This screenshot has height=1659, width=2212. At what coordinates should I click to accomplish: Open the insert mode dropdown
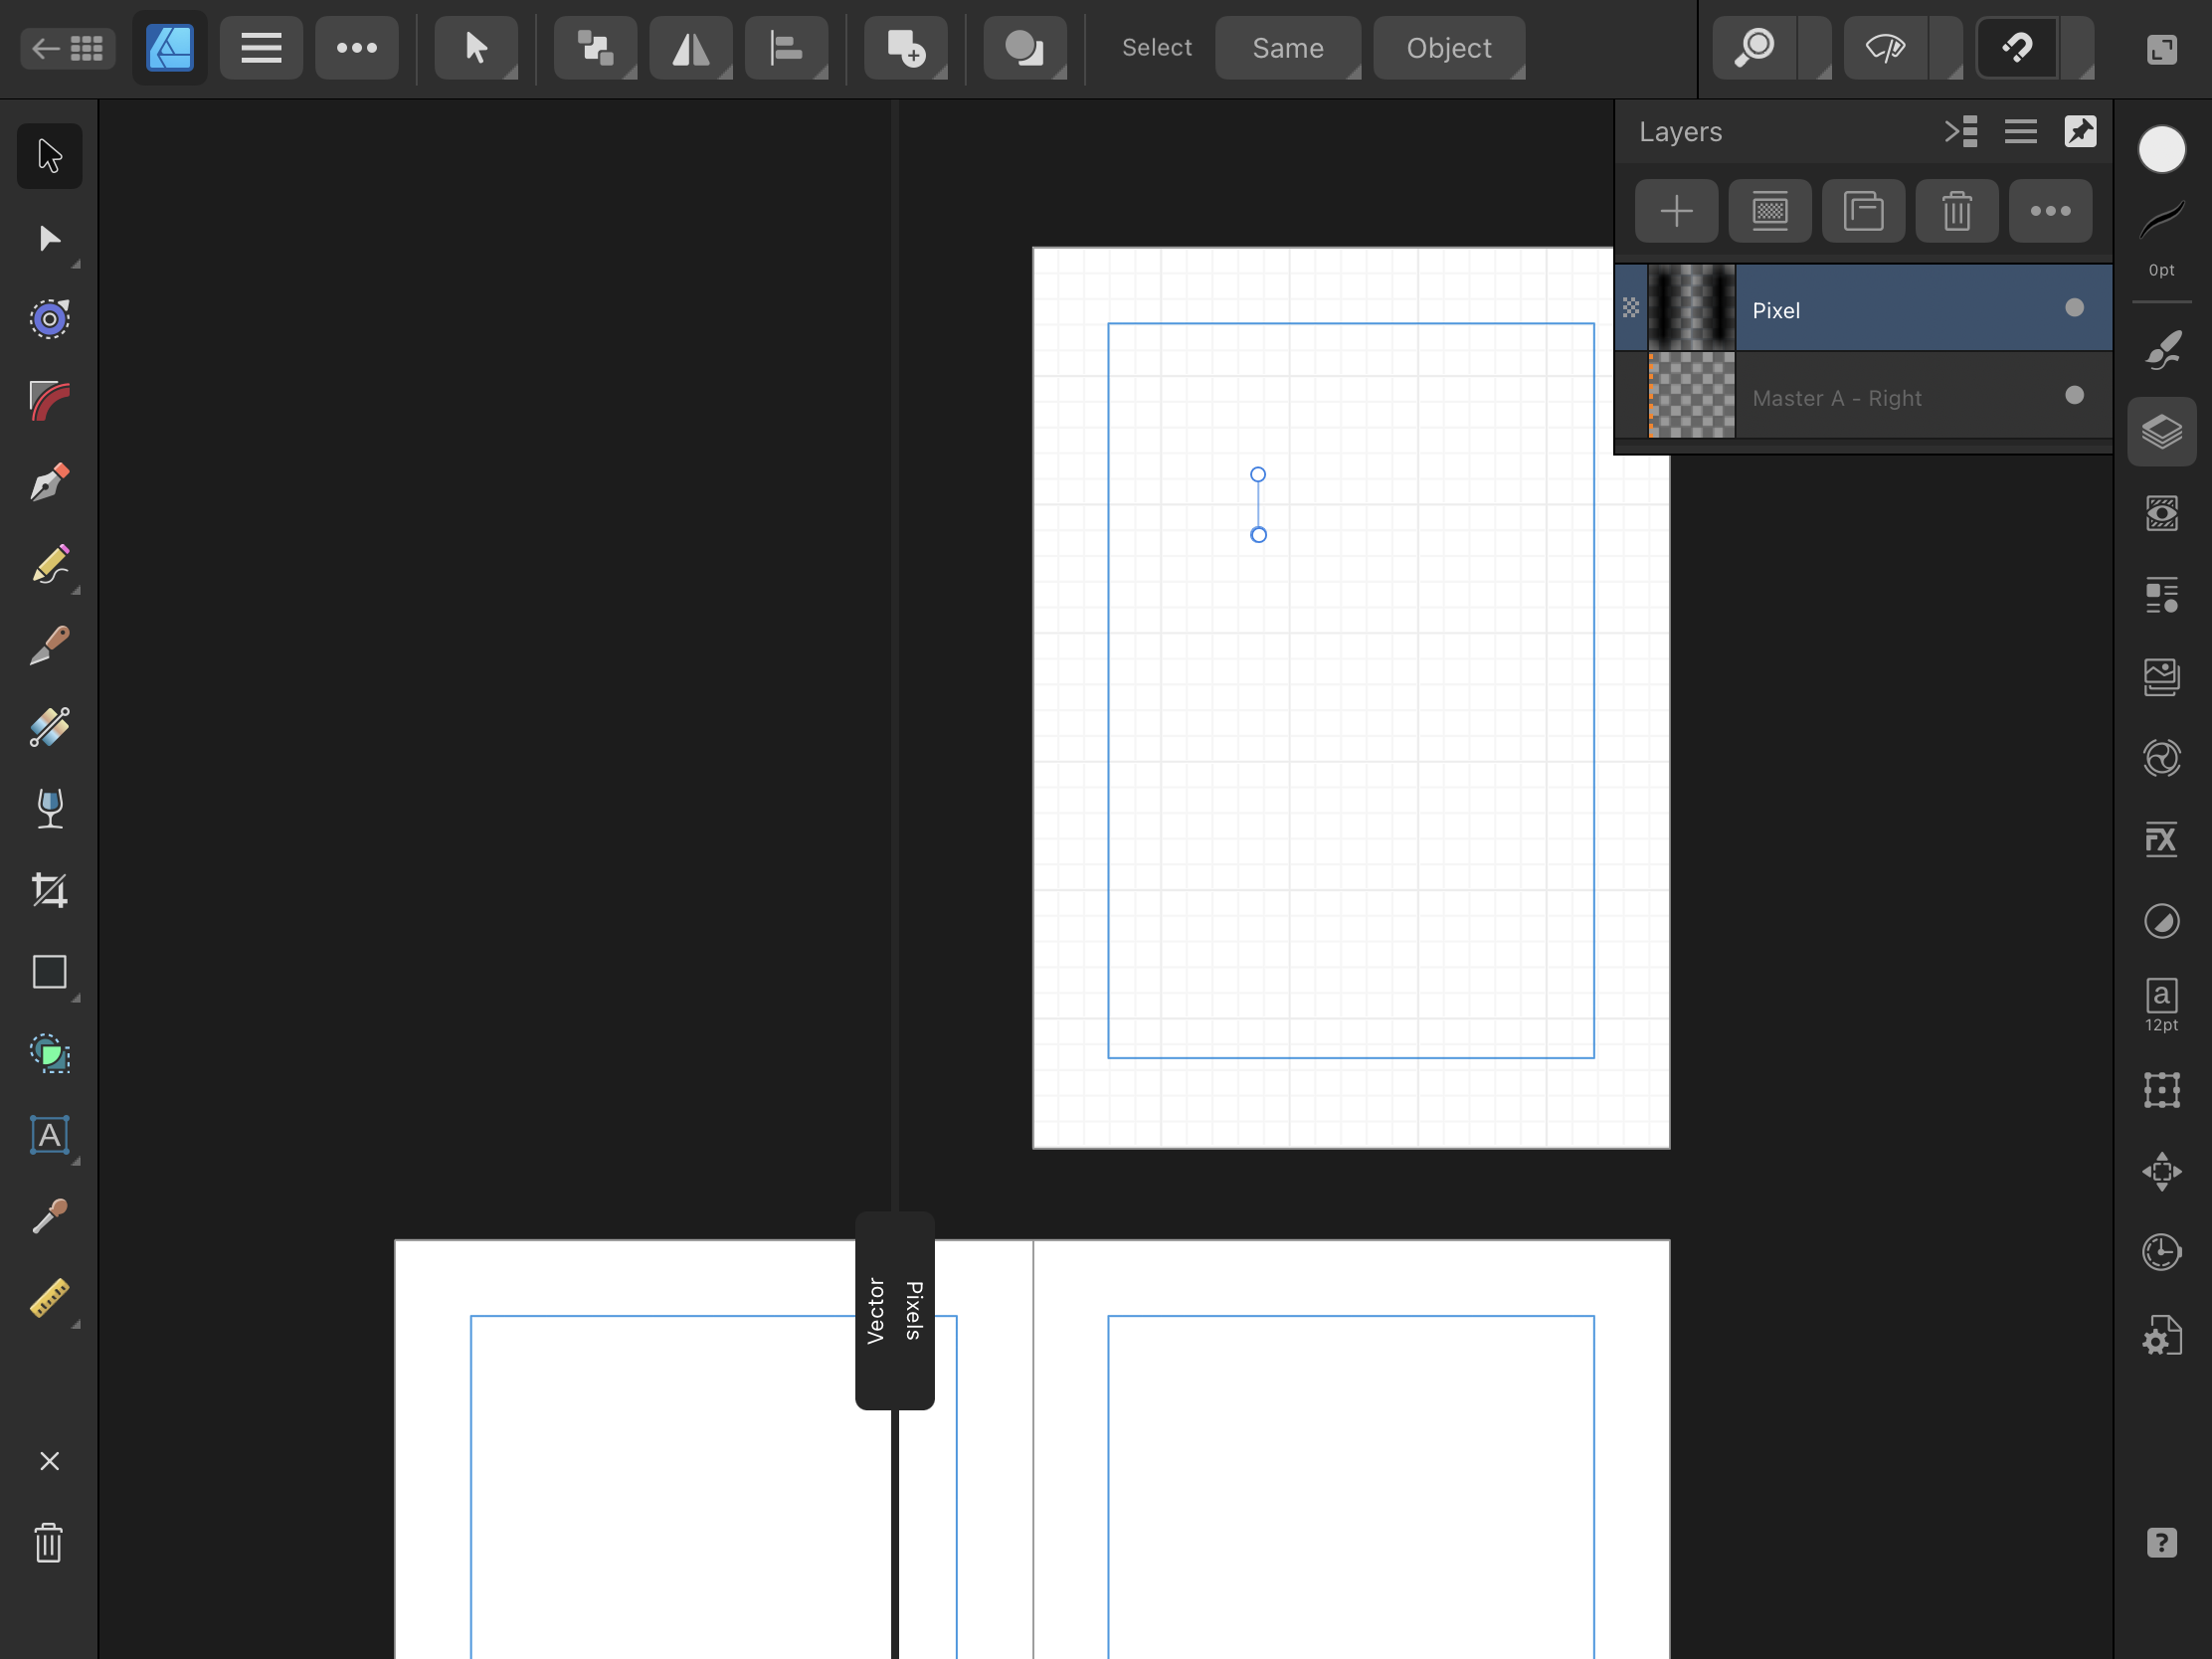click(906, 48)
